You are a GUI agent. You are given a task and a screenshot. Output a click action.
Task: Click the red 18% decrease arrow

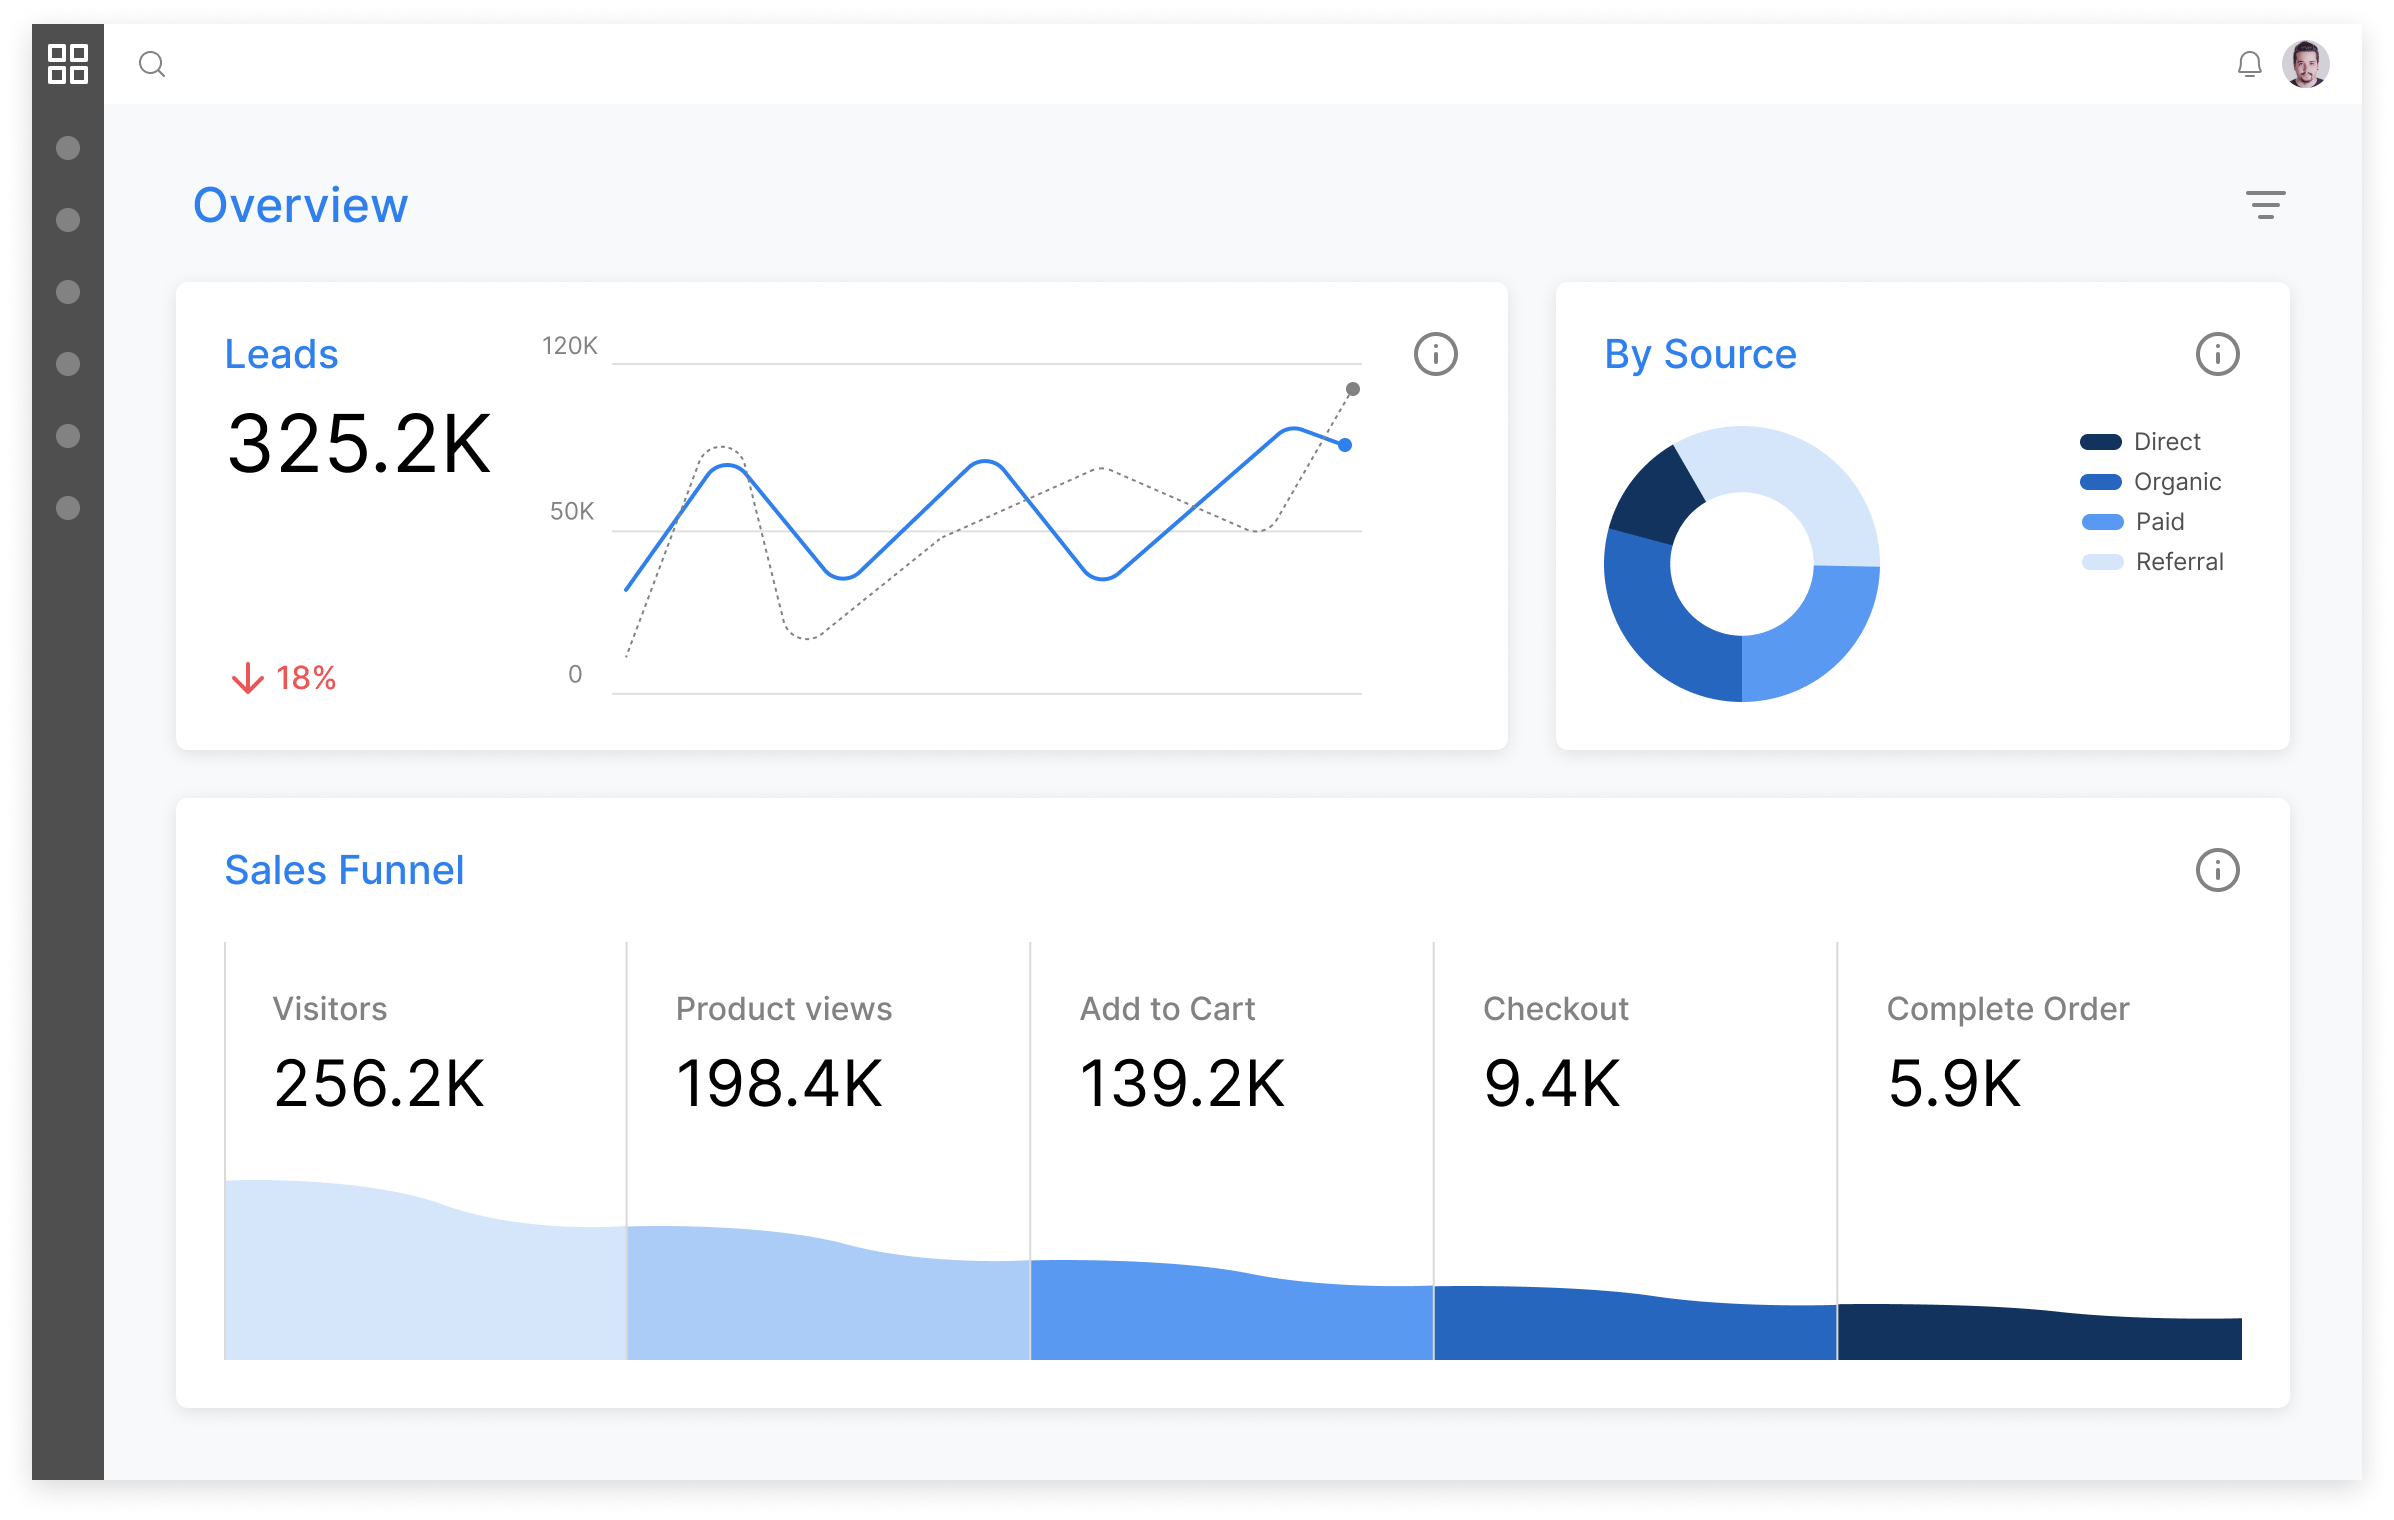tap(248, 678)
